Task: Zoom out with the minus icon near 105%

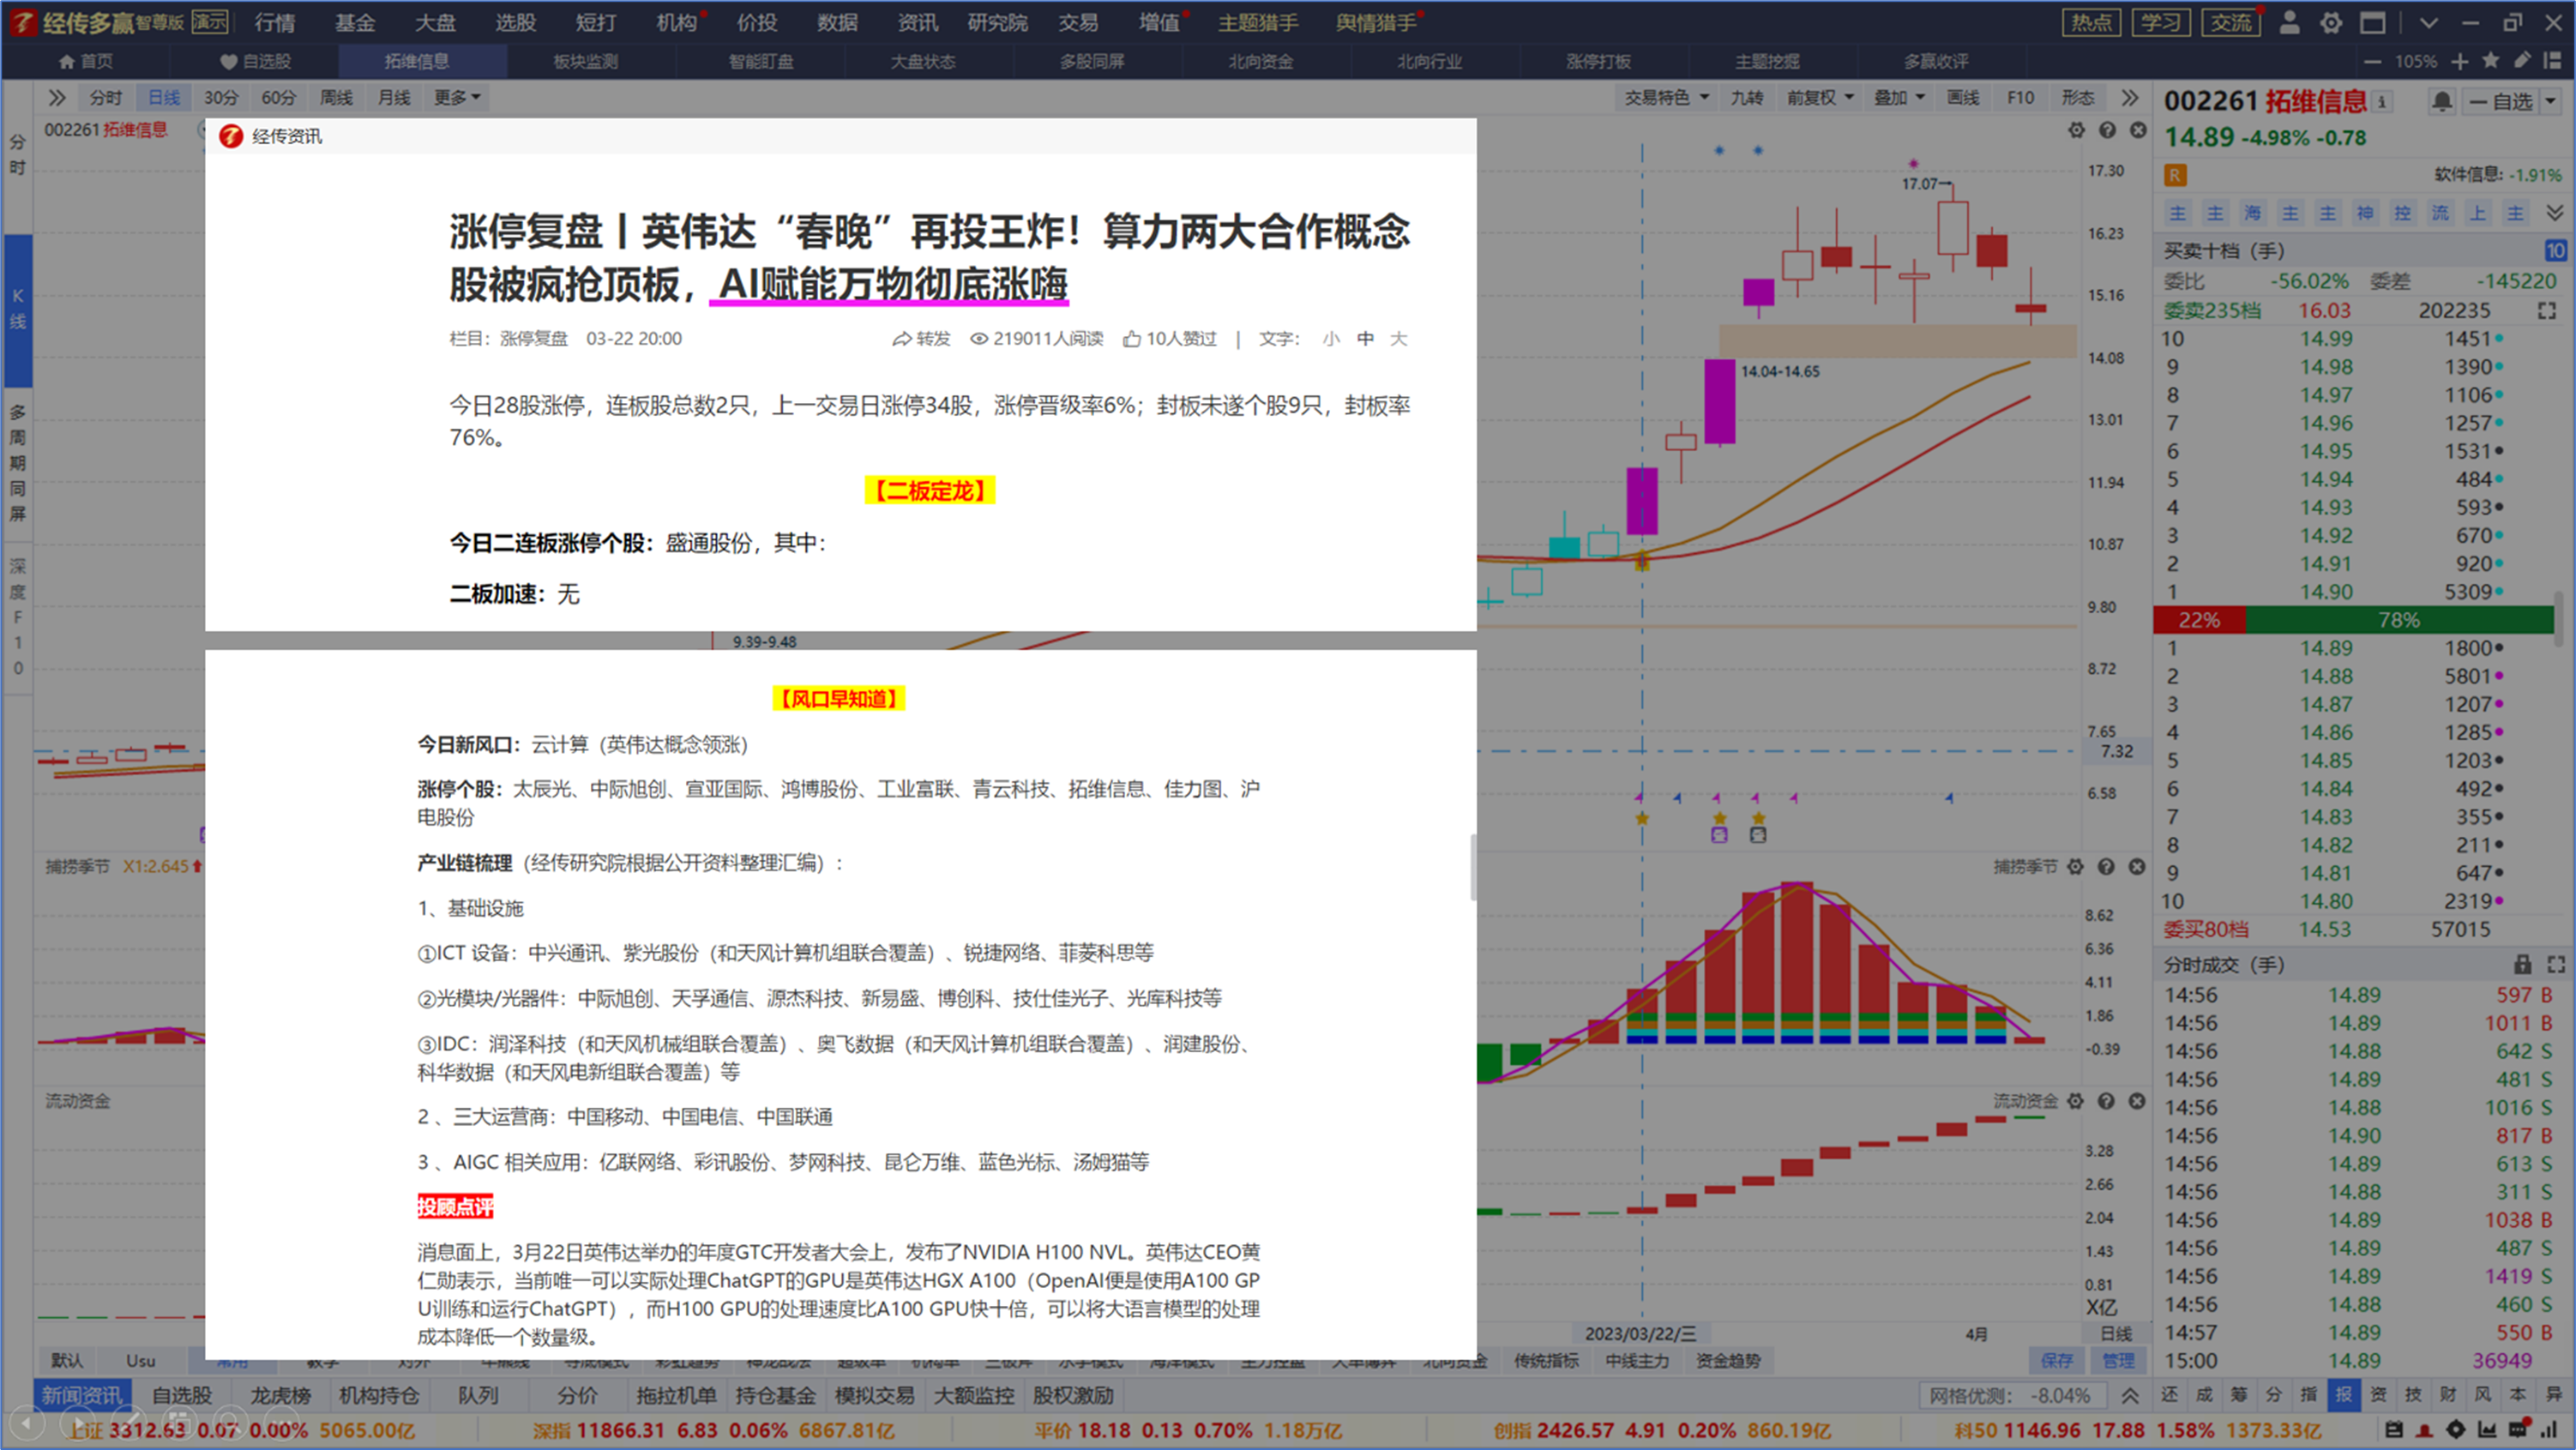Action: (2372, 61)
